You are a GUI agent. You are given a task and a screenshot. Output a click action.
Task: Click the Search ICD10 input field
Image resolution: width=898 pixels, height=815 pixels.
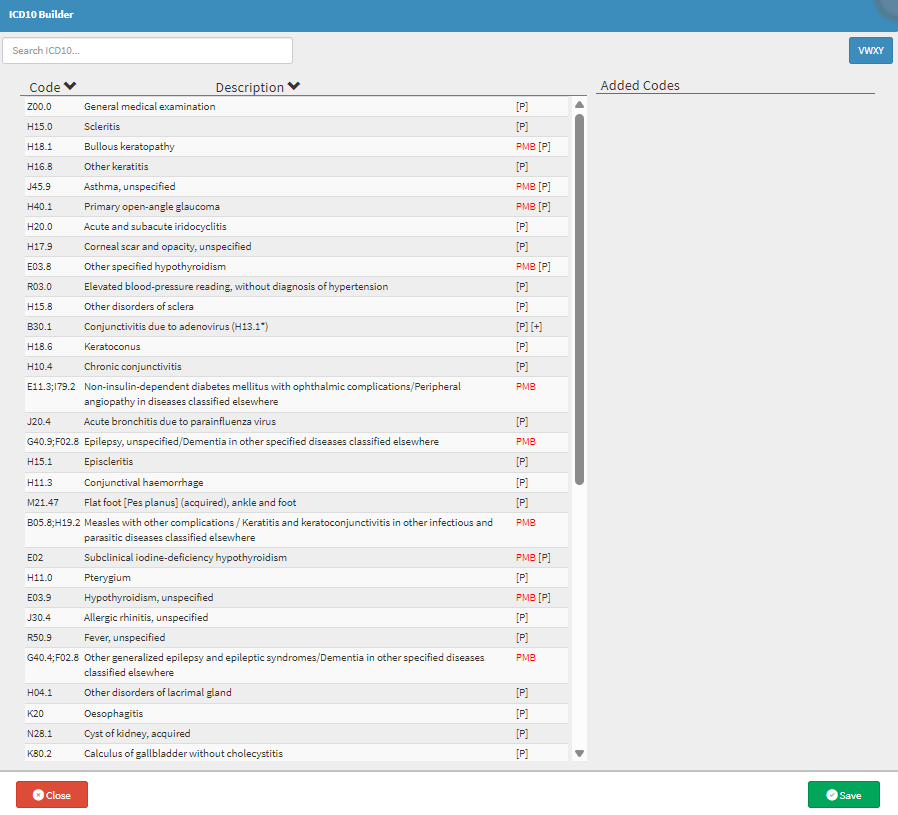[x=148, y=51]
